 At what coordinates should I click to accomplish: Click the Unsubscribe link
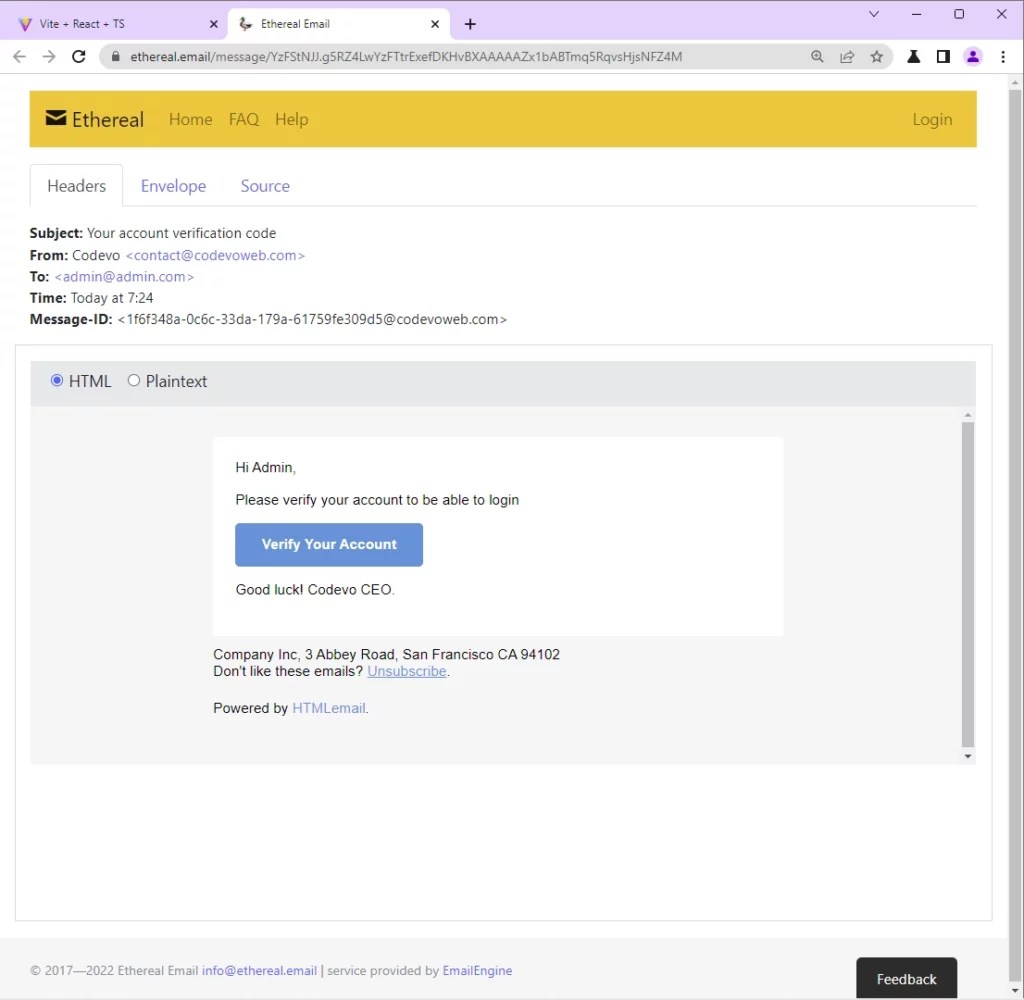406,671
